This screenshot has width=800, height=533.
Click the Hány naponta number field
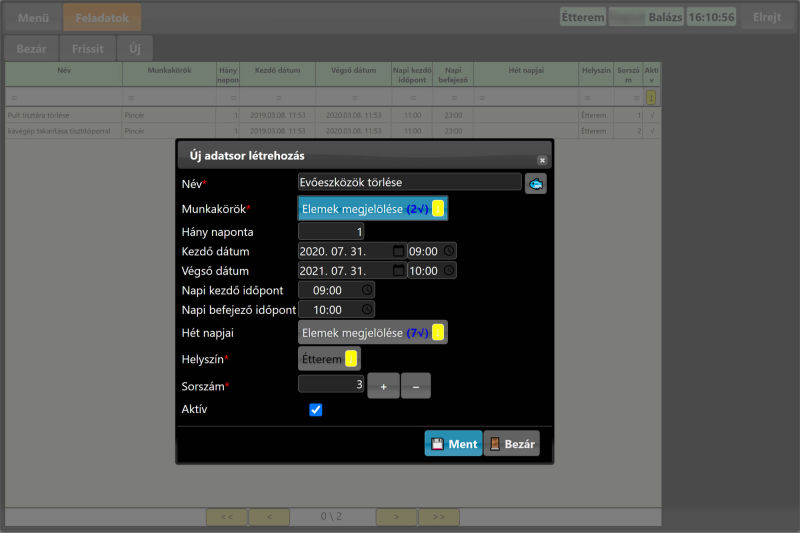click(x=331, y=231)
